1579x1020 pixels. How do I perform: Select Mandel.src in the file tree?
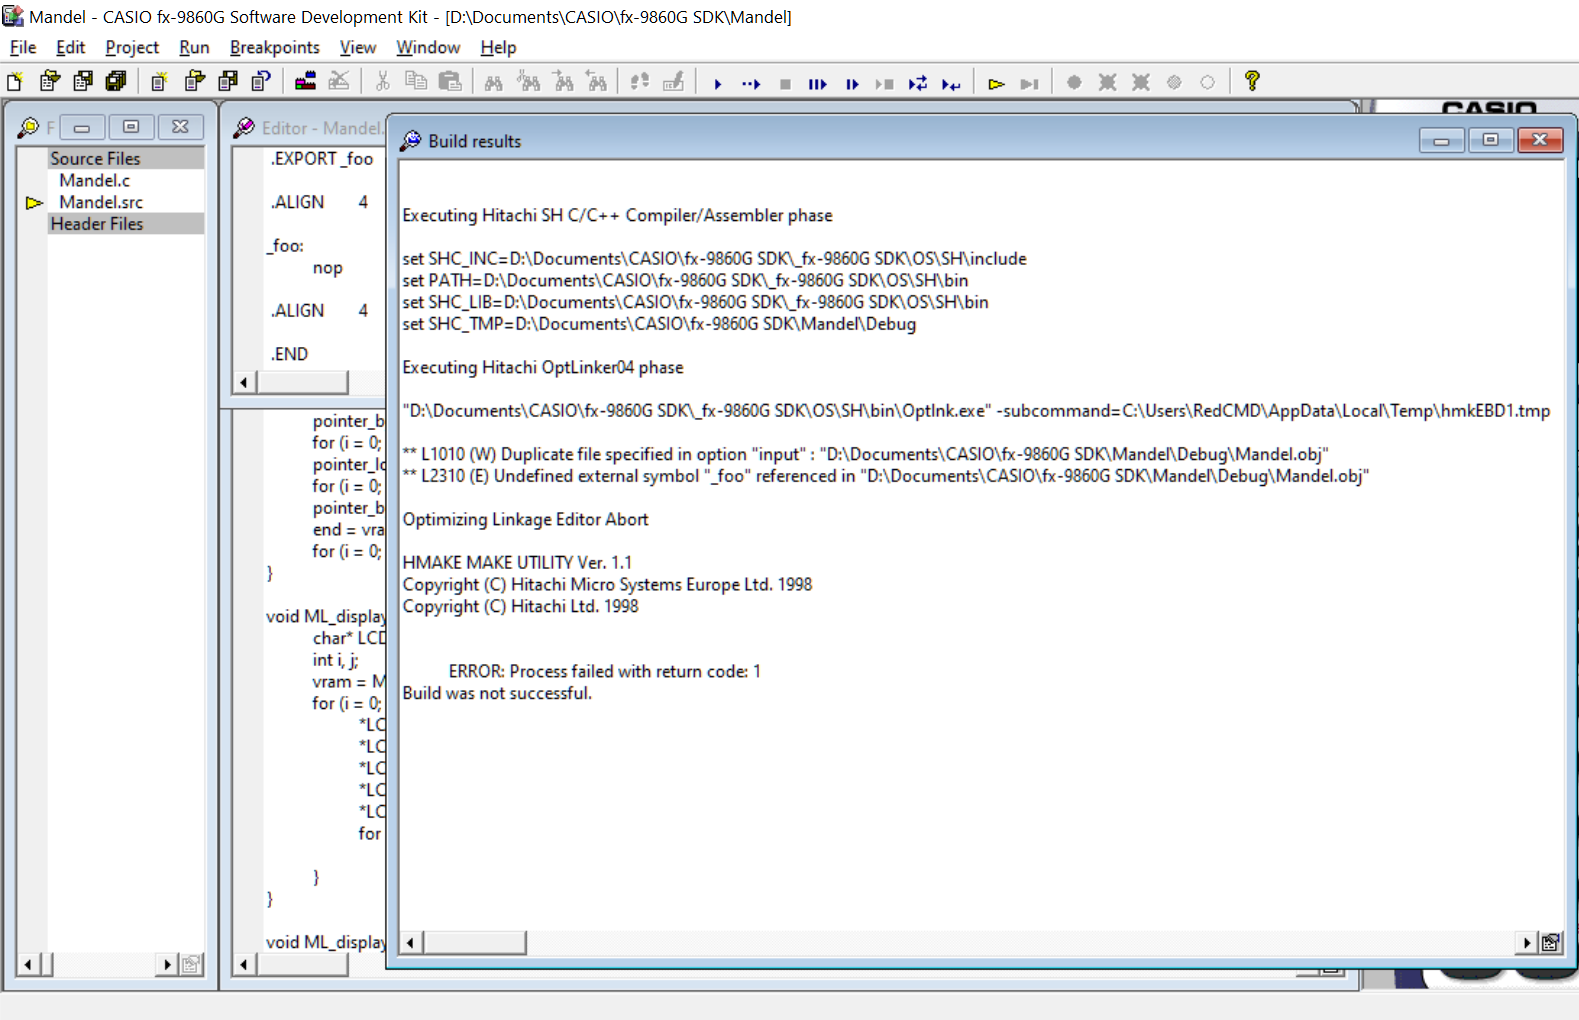pos(100,202)
